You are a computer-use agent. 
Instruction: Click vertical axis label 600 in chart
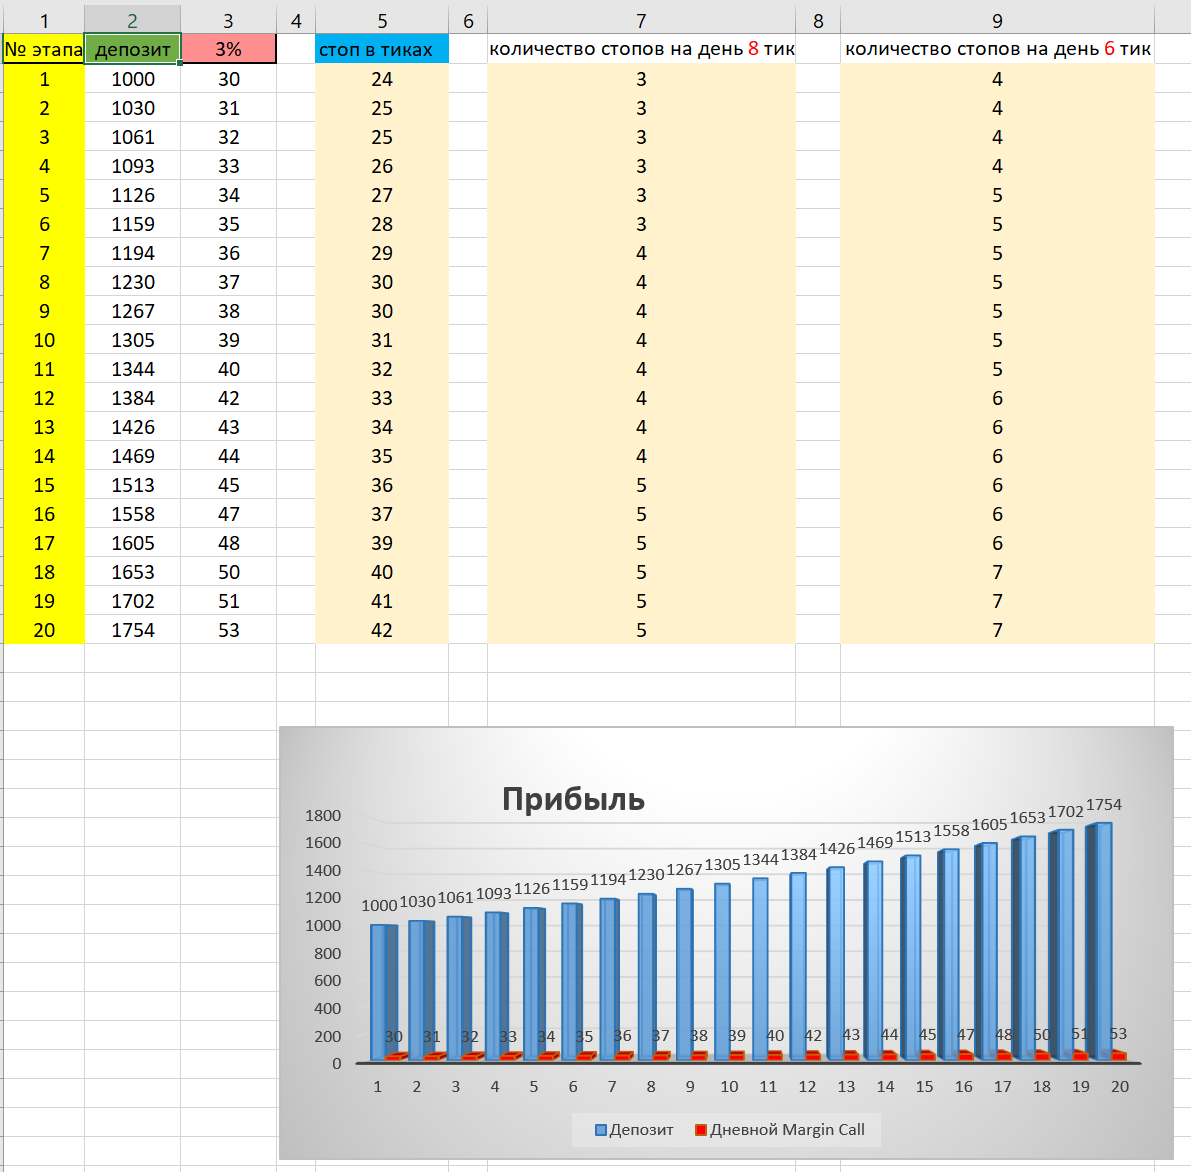tap(327, 980)
